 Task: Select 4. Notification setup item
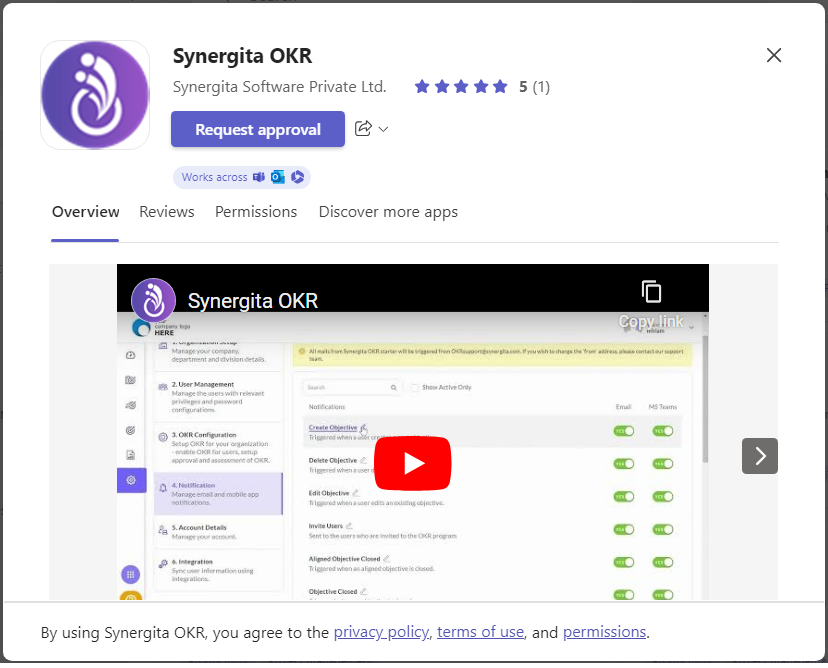[218, 494]
